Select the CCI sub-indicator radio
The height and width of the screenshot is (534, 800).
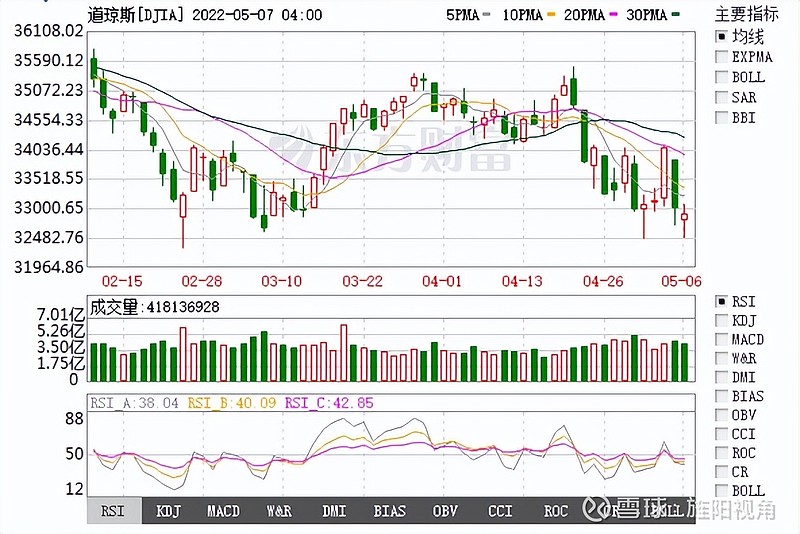721,434
